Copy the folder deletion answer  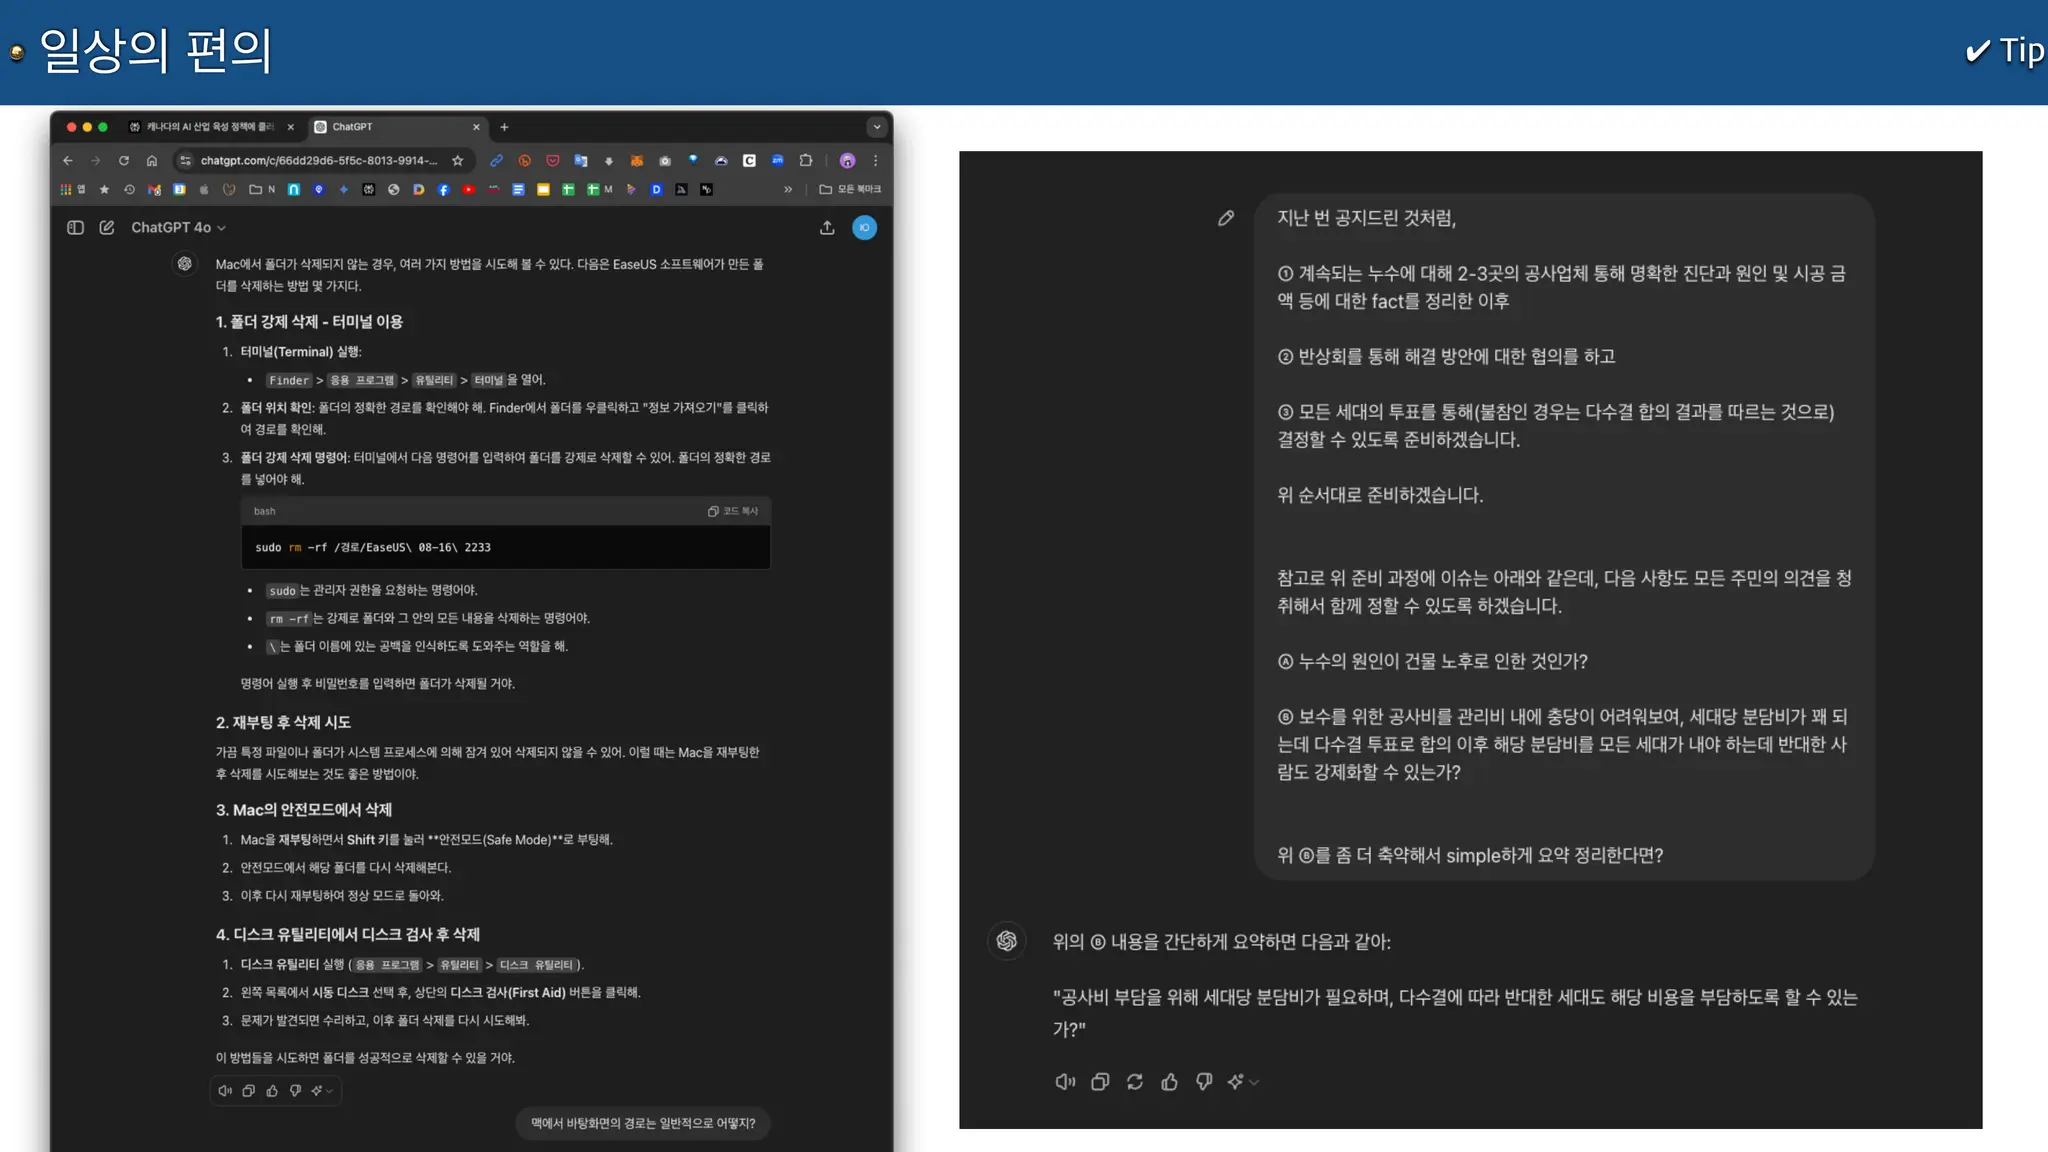(248, 1091)
